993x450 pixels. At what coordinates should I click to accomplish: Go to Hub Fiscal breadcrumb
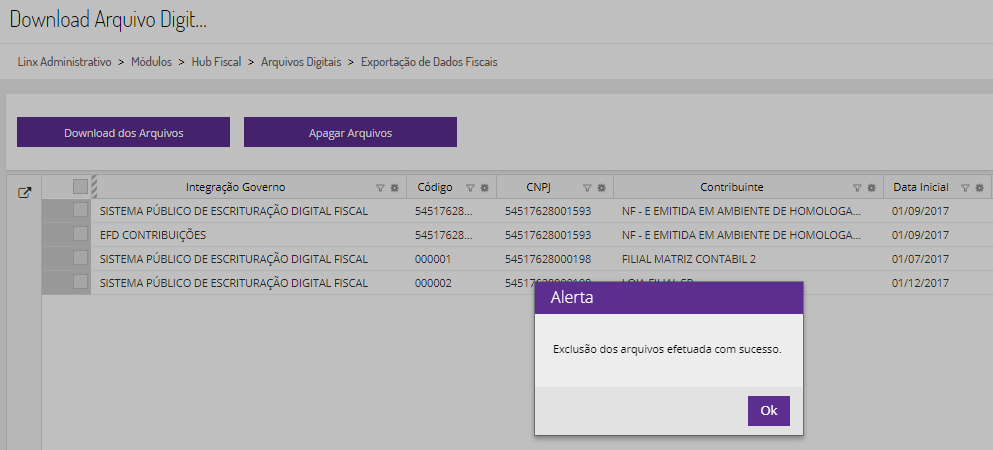tap(217, 62)
